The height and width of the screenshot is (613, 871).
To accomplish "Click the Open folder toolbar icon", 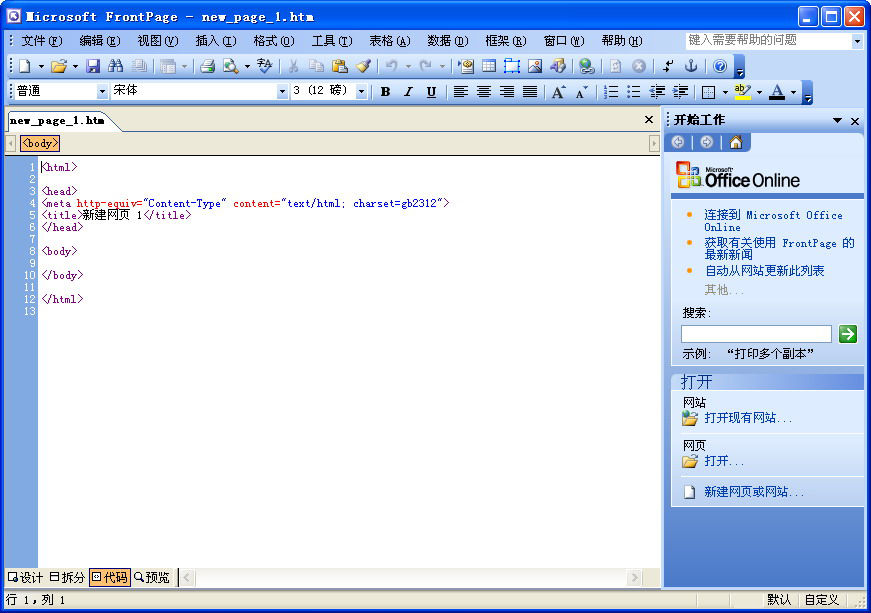I will point(58,67).
